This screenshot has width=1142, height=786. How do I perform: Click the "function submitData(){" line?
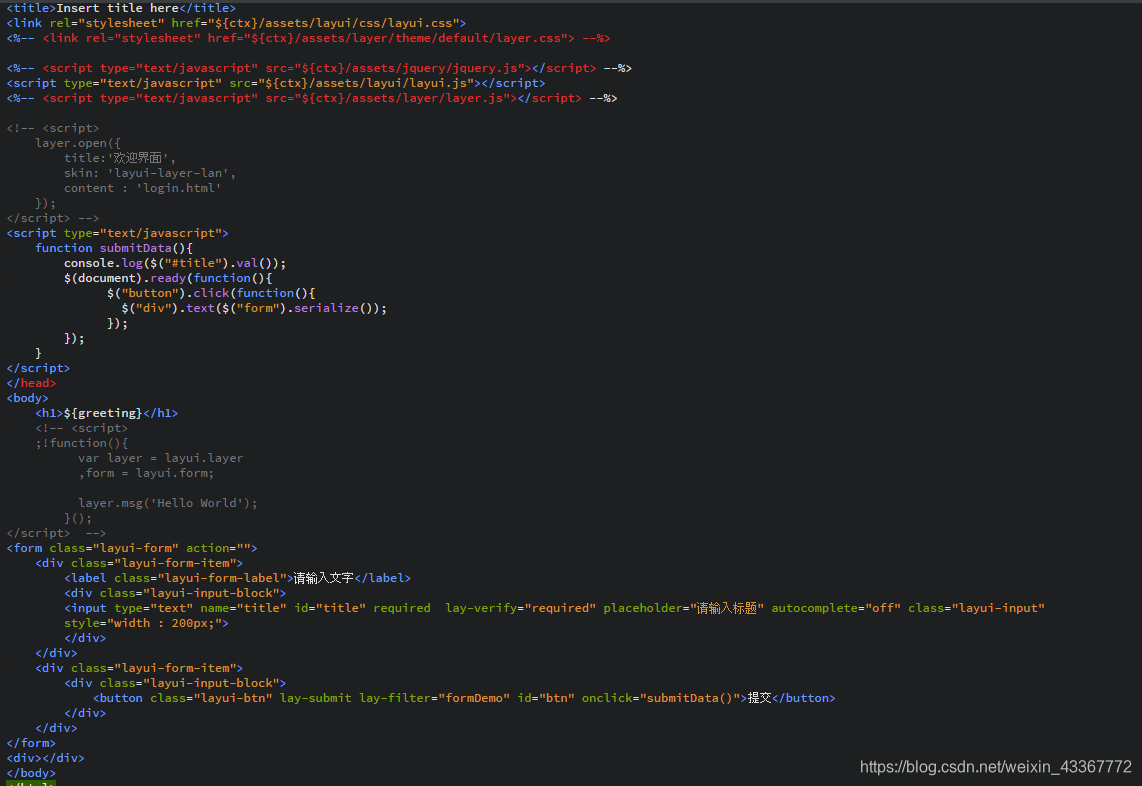(x=114, y=248)
